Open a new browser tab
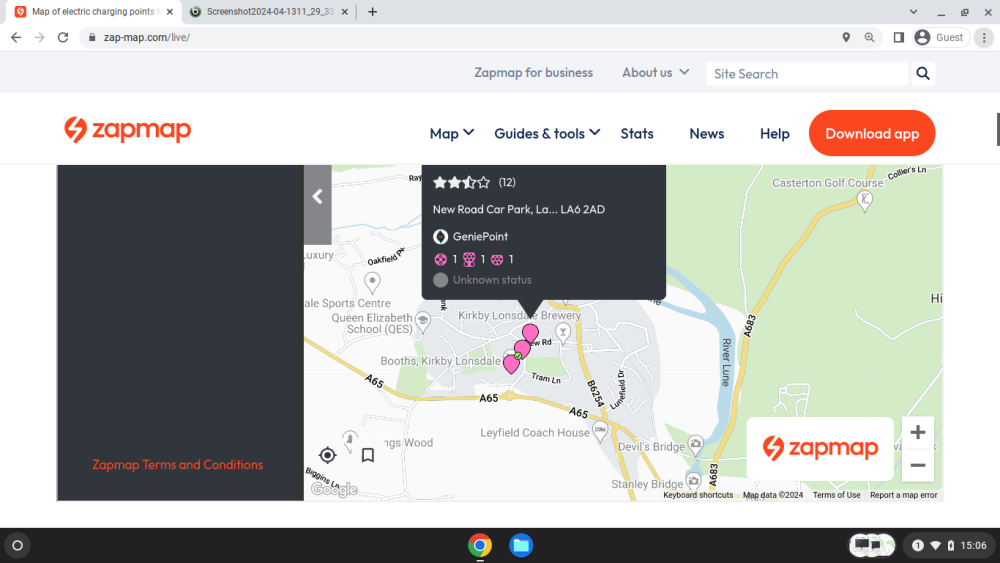1000x563 pixels. pos(372,11)
